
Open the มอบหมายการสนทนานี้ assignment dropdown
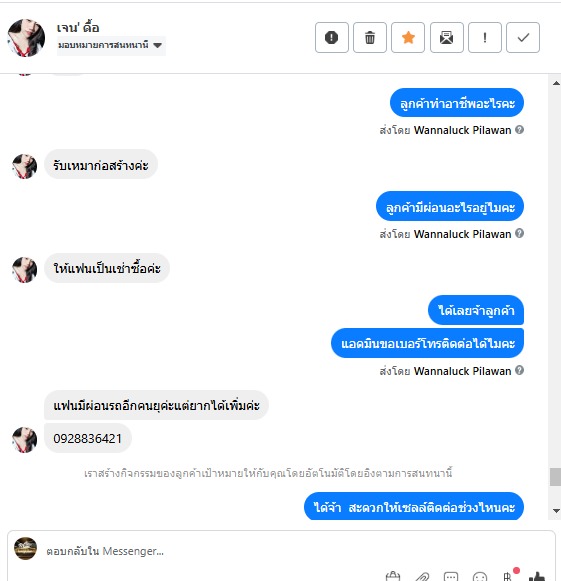(x=111, y=46)
